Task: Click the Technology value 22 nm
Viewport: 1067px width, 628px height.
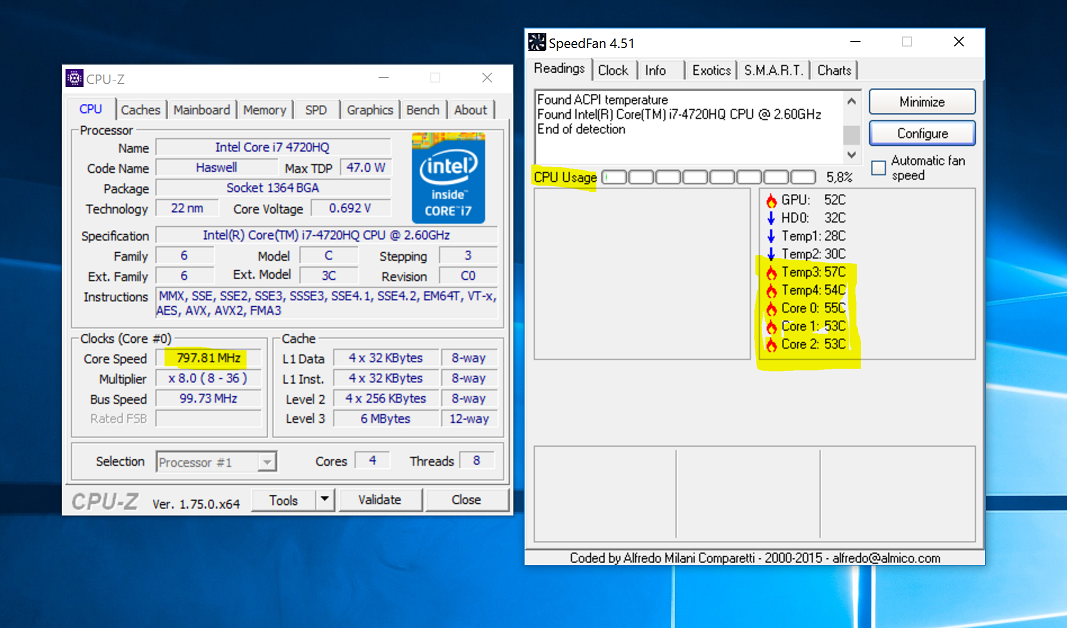Action: click(187, 208)
